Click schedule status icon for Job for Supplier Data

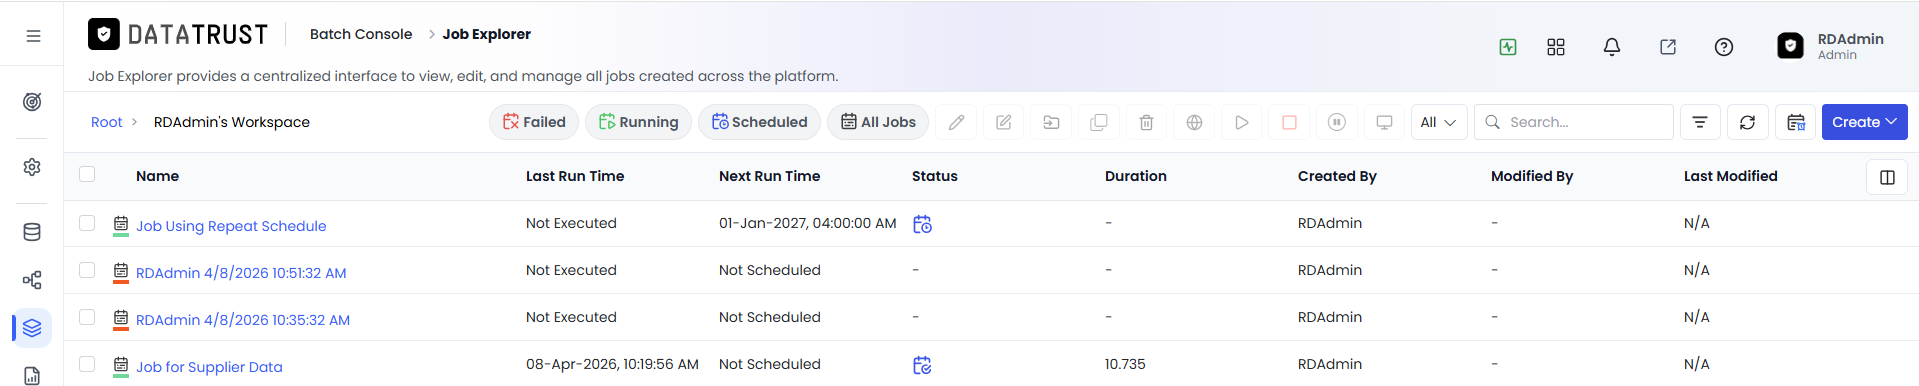tap(922, 365)
